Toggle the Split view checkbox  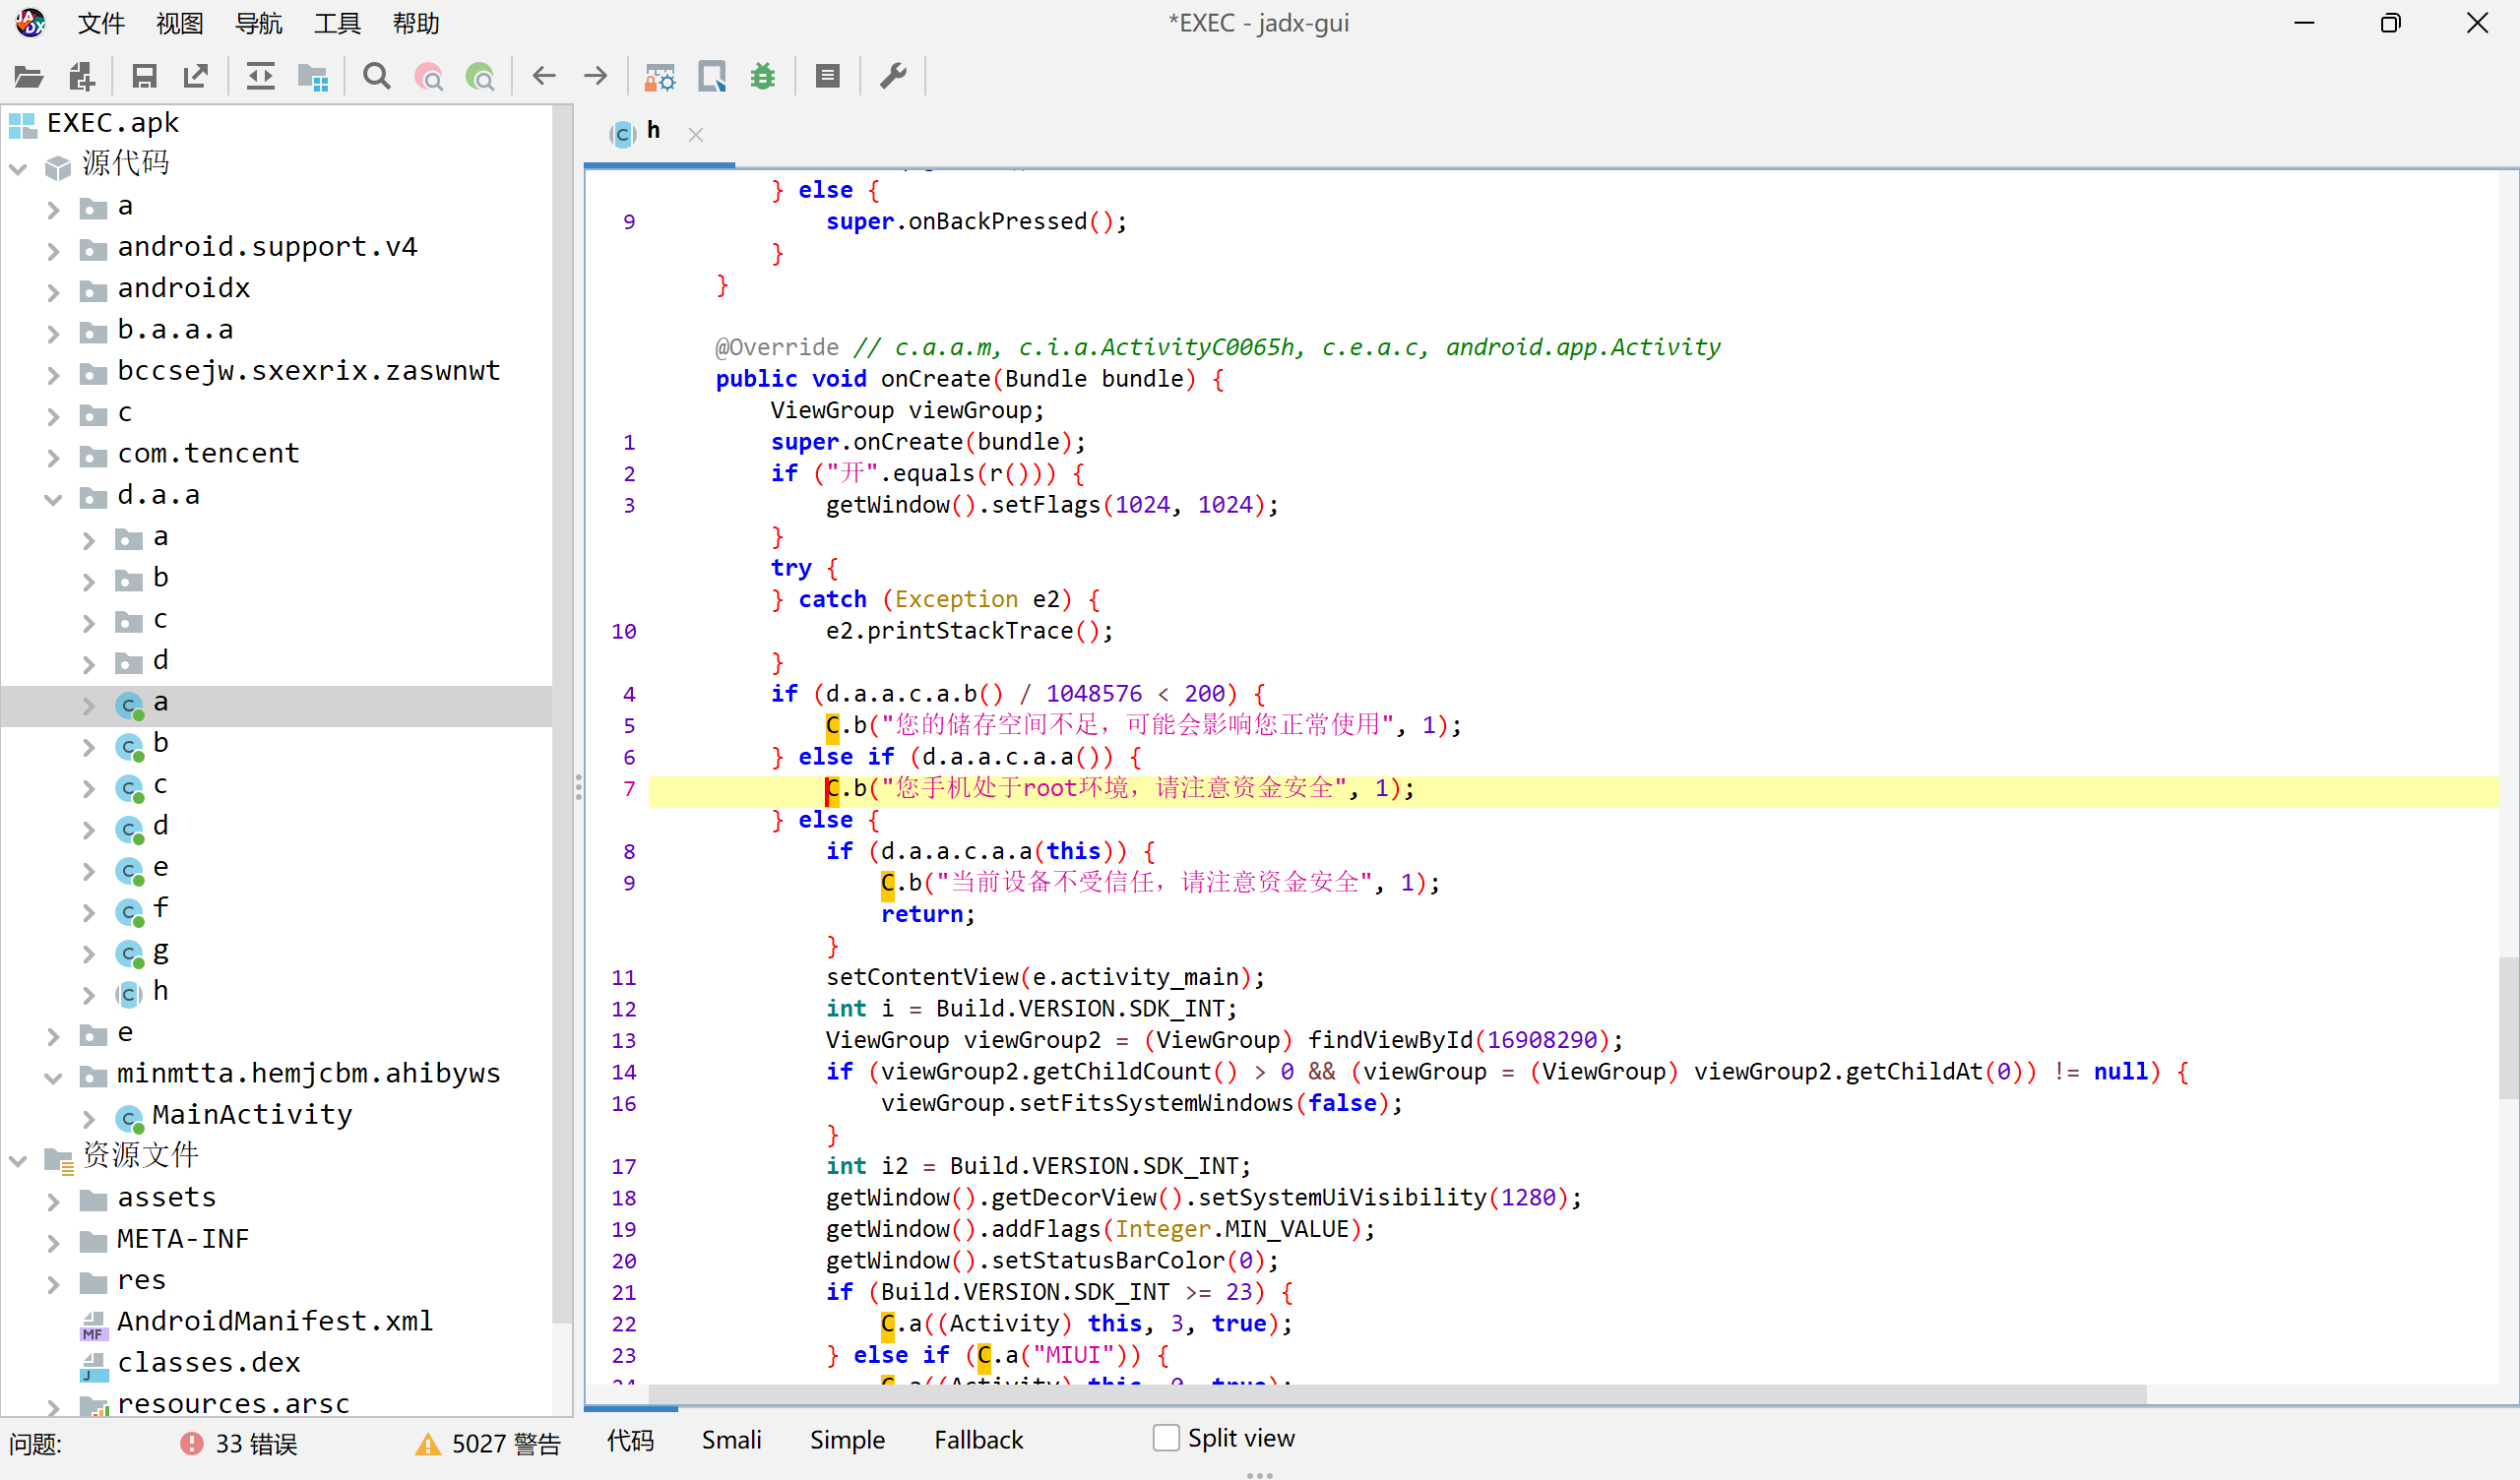(x=1166, y=1438)
